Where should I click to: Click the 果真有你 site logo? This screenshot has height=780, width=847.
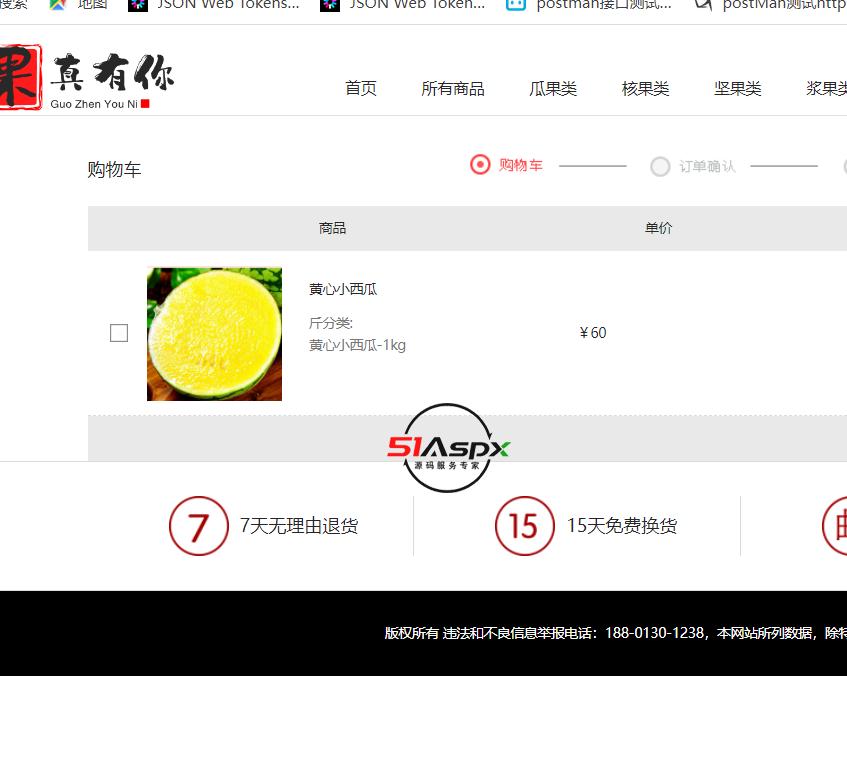pos(86,77)
